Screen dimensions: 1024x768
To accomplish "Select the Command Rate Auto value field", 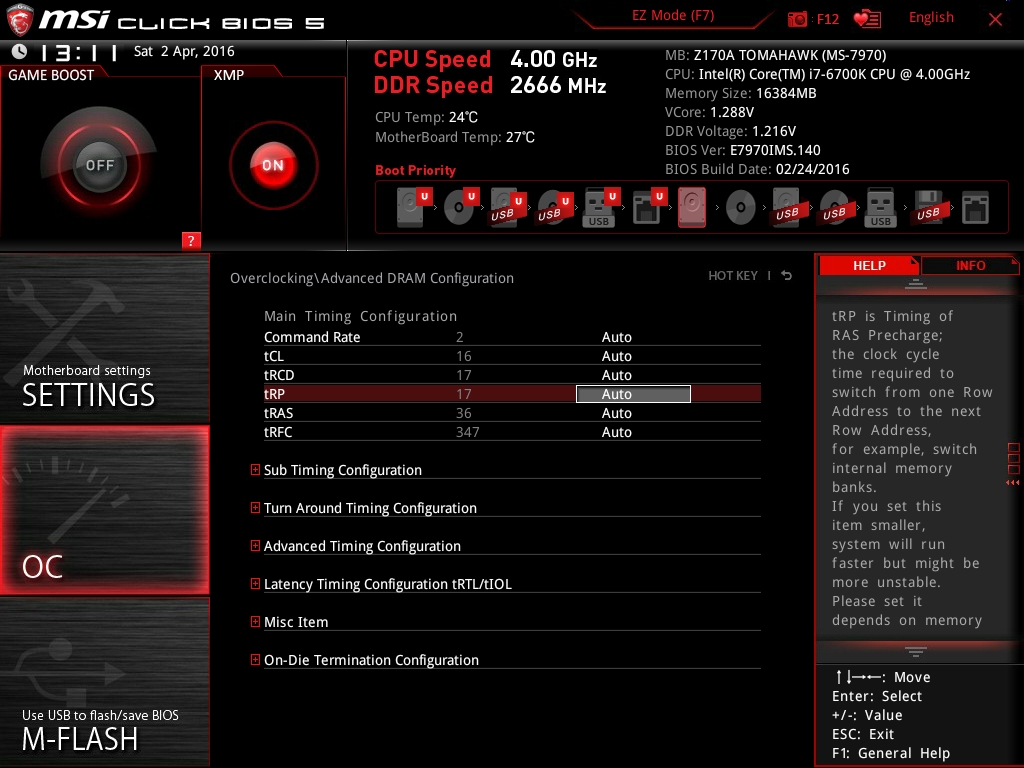I will [x=616, y=337].
